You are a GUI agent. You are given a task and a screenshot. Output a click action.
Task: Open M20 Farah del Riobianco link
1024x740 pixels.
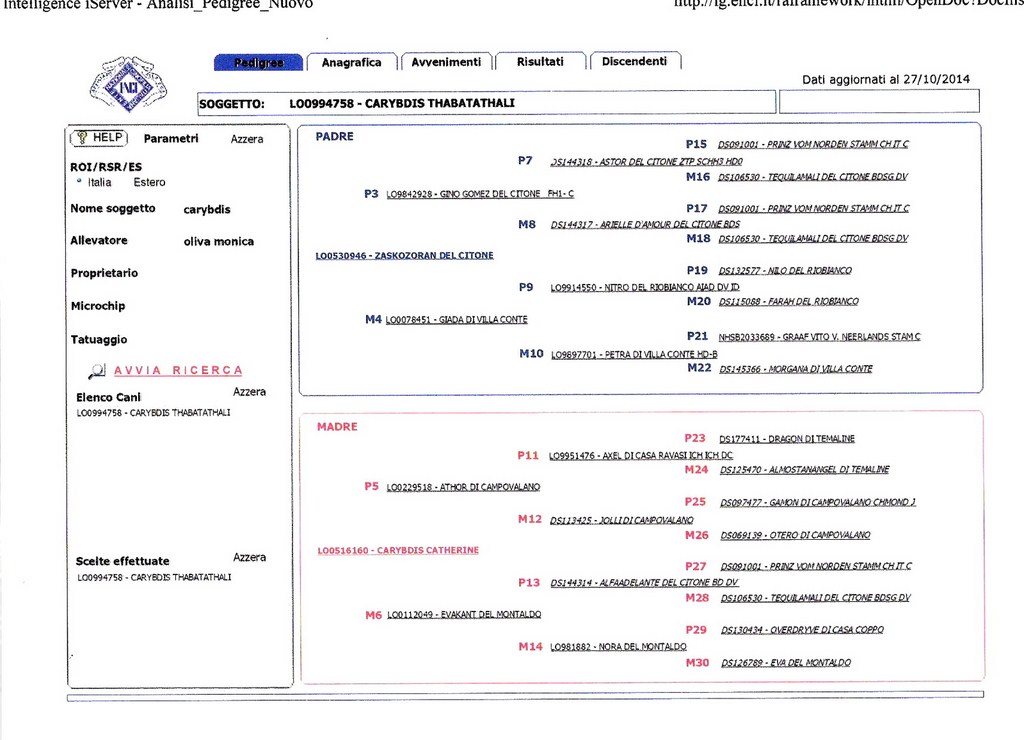[x=788, y=302]
